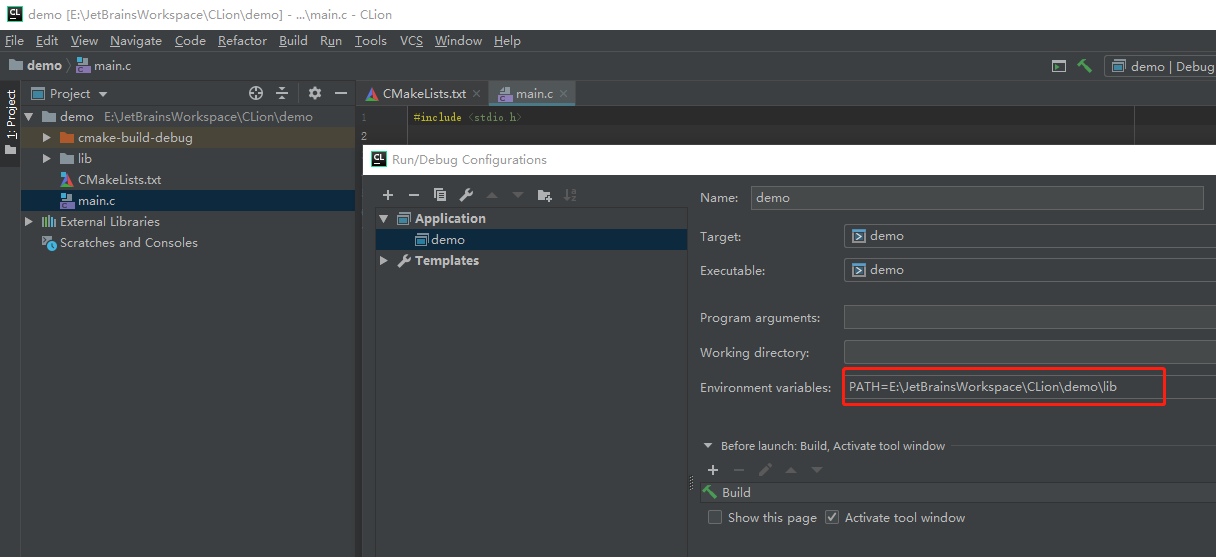Select Build entry in before-launch list
The image size is (1216, 557).
point(958,492)
